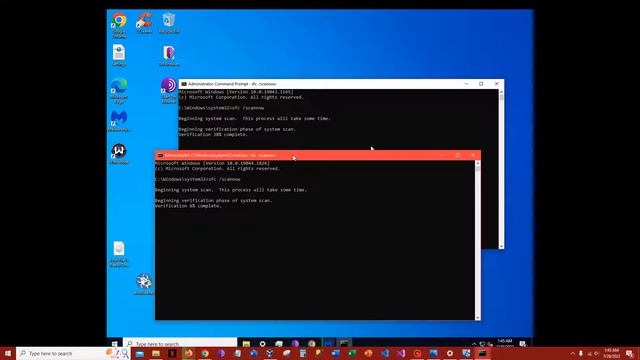Click the scroll down arrow in back Command Prompt
This screenshot has height=360, width=640.
click(501, 246)
